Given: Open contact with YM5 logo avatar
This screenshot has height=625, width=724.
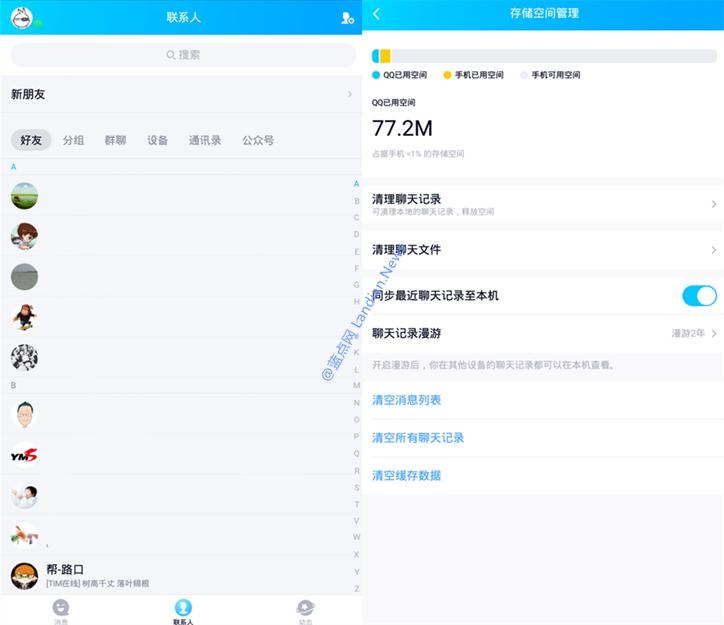Looking at the screenshot, I should pos(24,455).
